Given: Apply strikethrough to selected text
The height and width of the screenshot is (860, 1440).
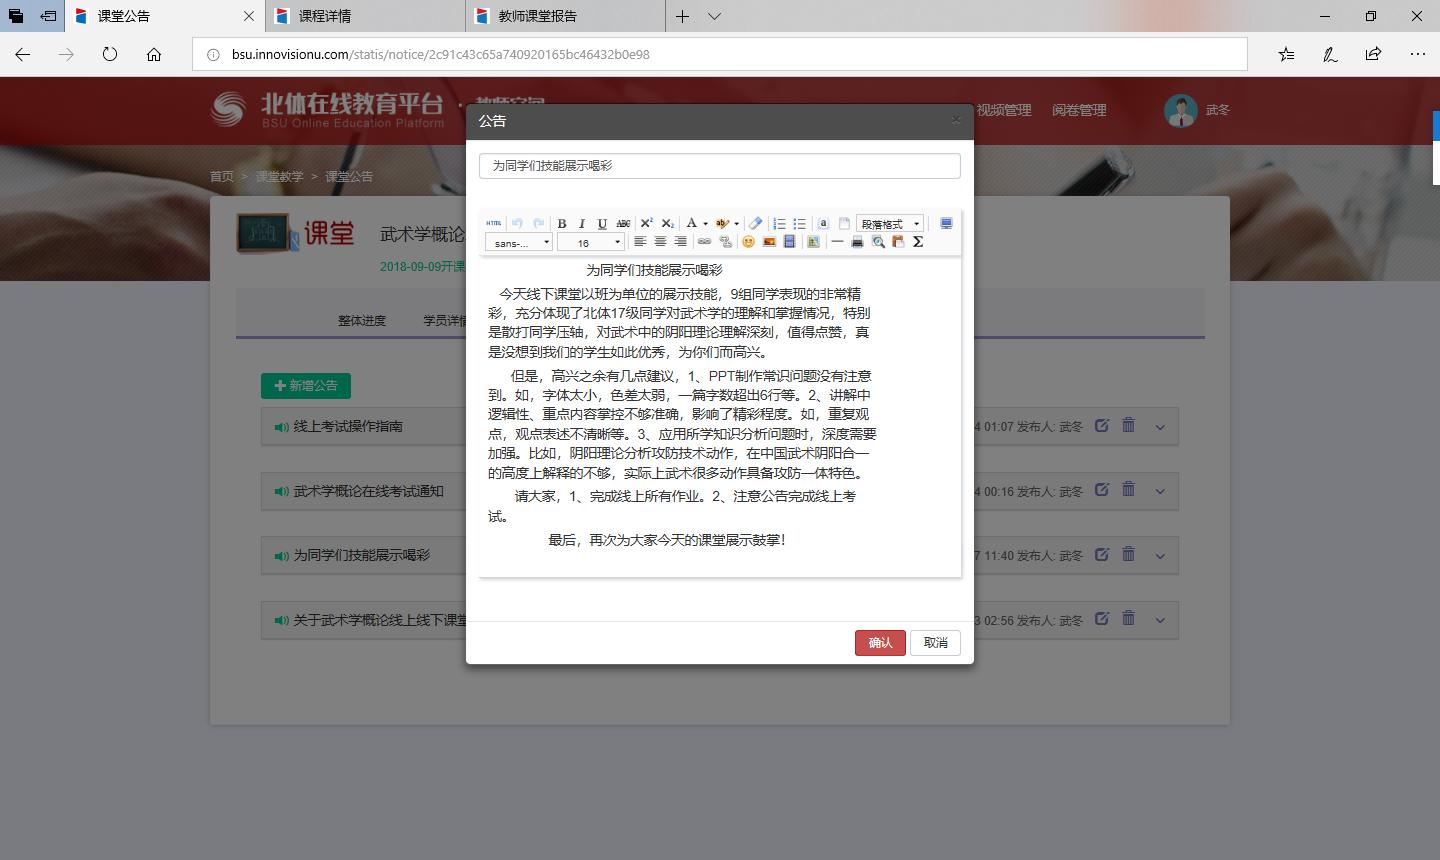Looking at the screenshot, I should (622, 222).
